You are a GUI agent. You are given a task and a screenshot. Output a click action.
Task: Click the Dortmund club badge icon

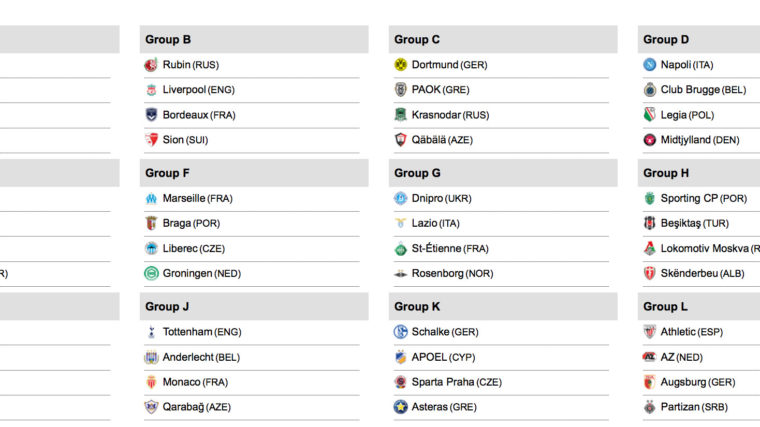400,65
